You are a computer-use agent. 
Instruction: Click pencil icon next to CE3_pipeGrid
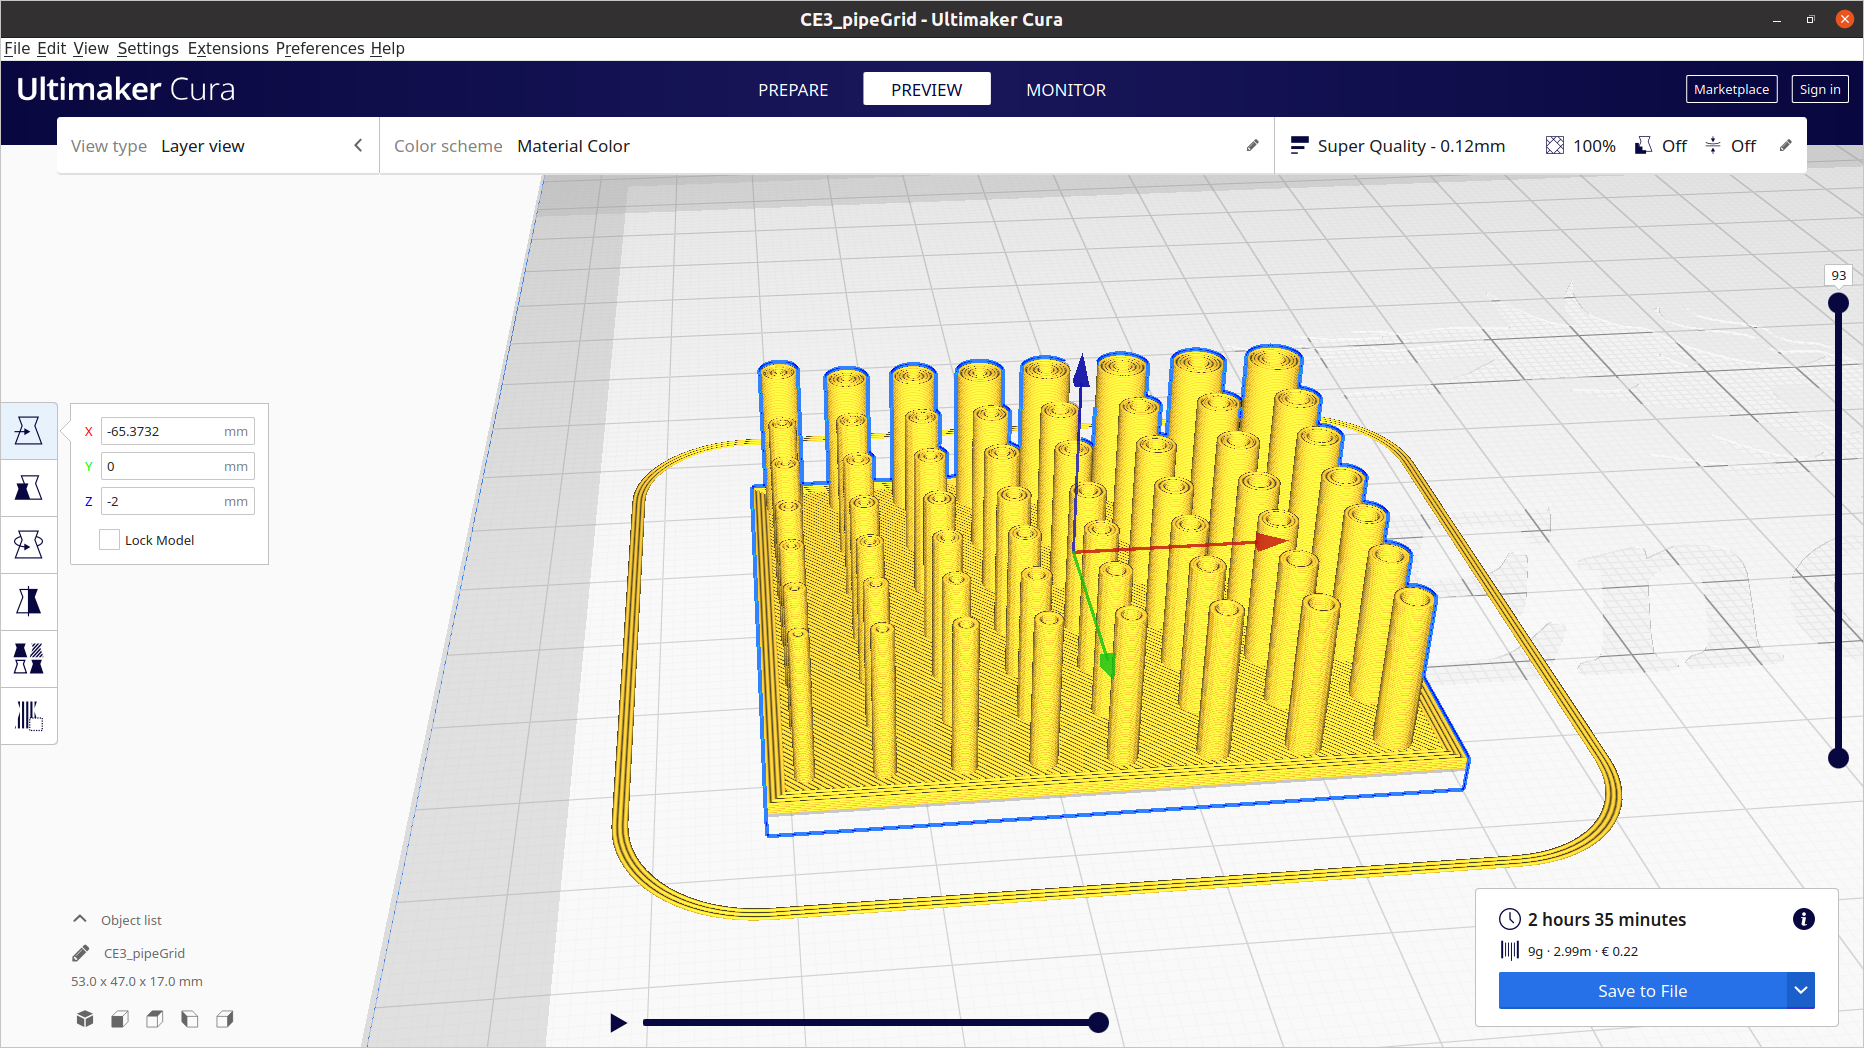pos(81,953)
